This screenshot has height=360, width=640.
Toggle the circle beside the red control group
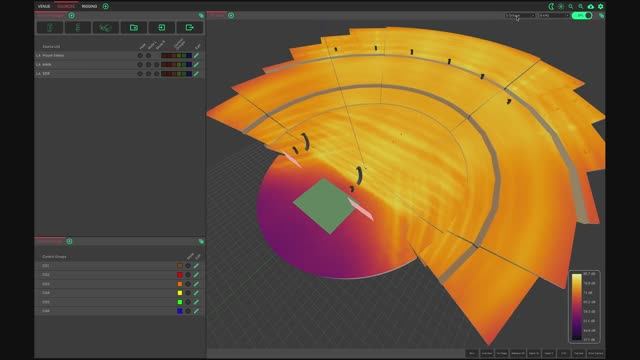(188, 275)
